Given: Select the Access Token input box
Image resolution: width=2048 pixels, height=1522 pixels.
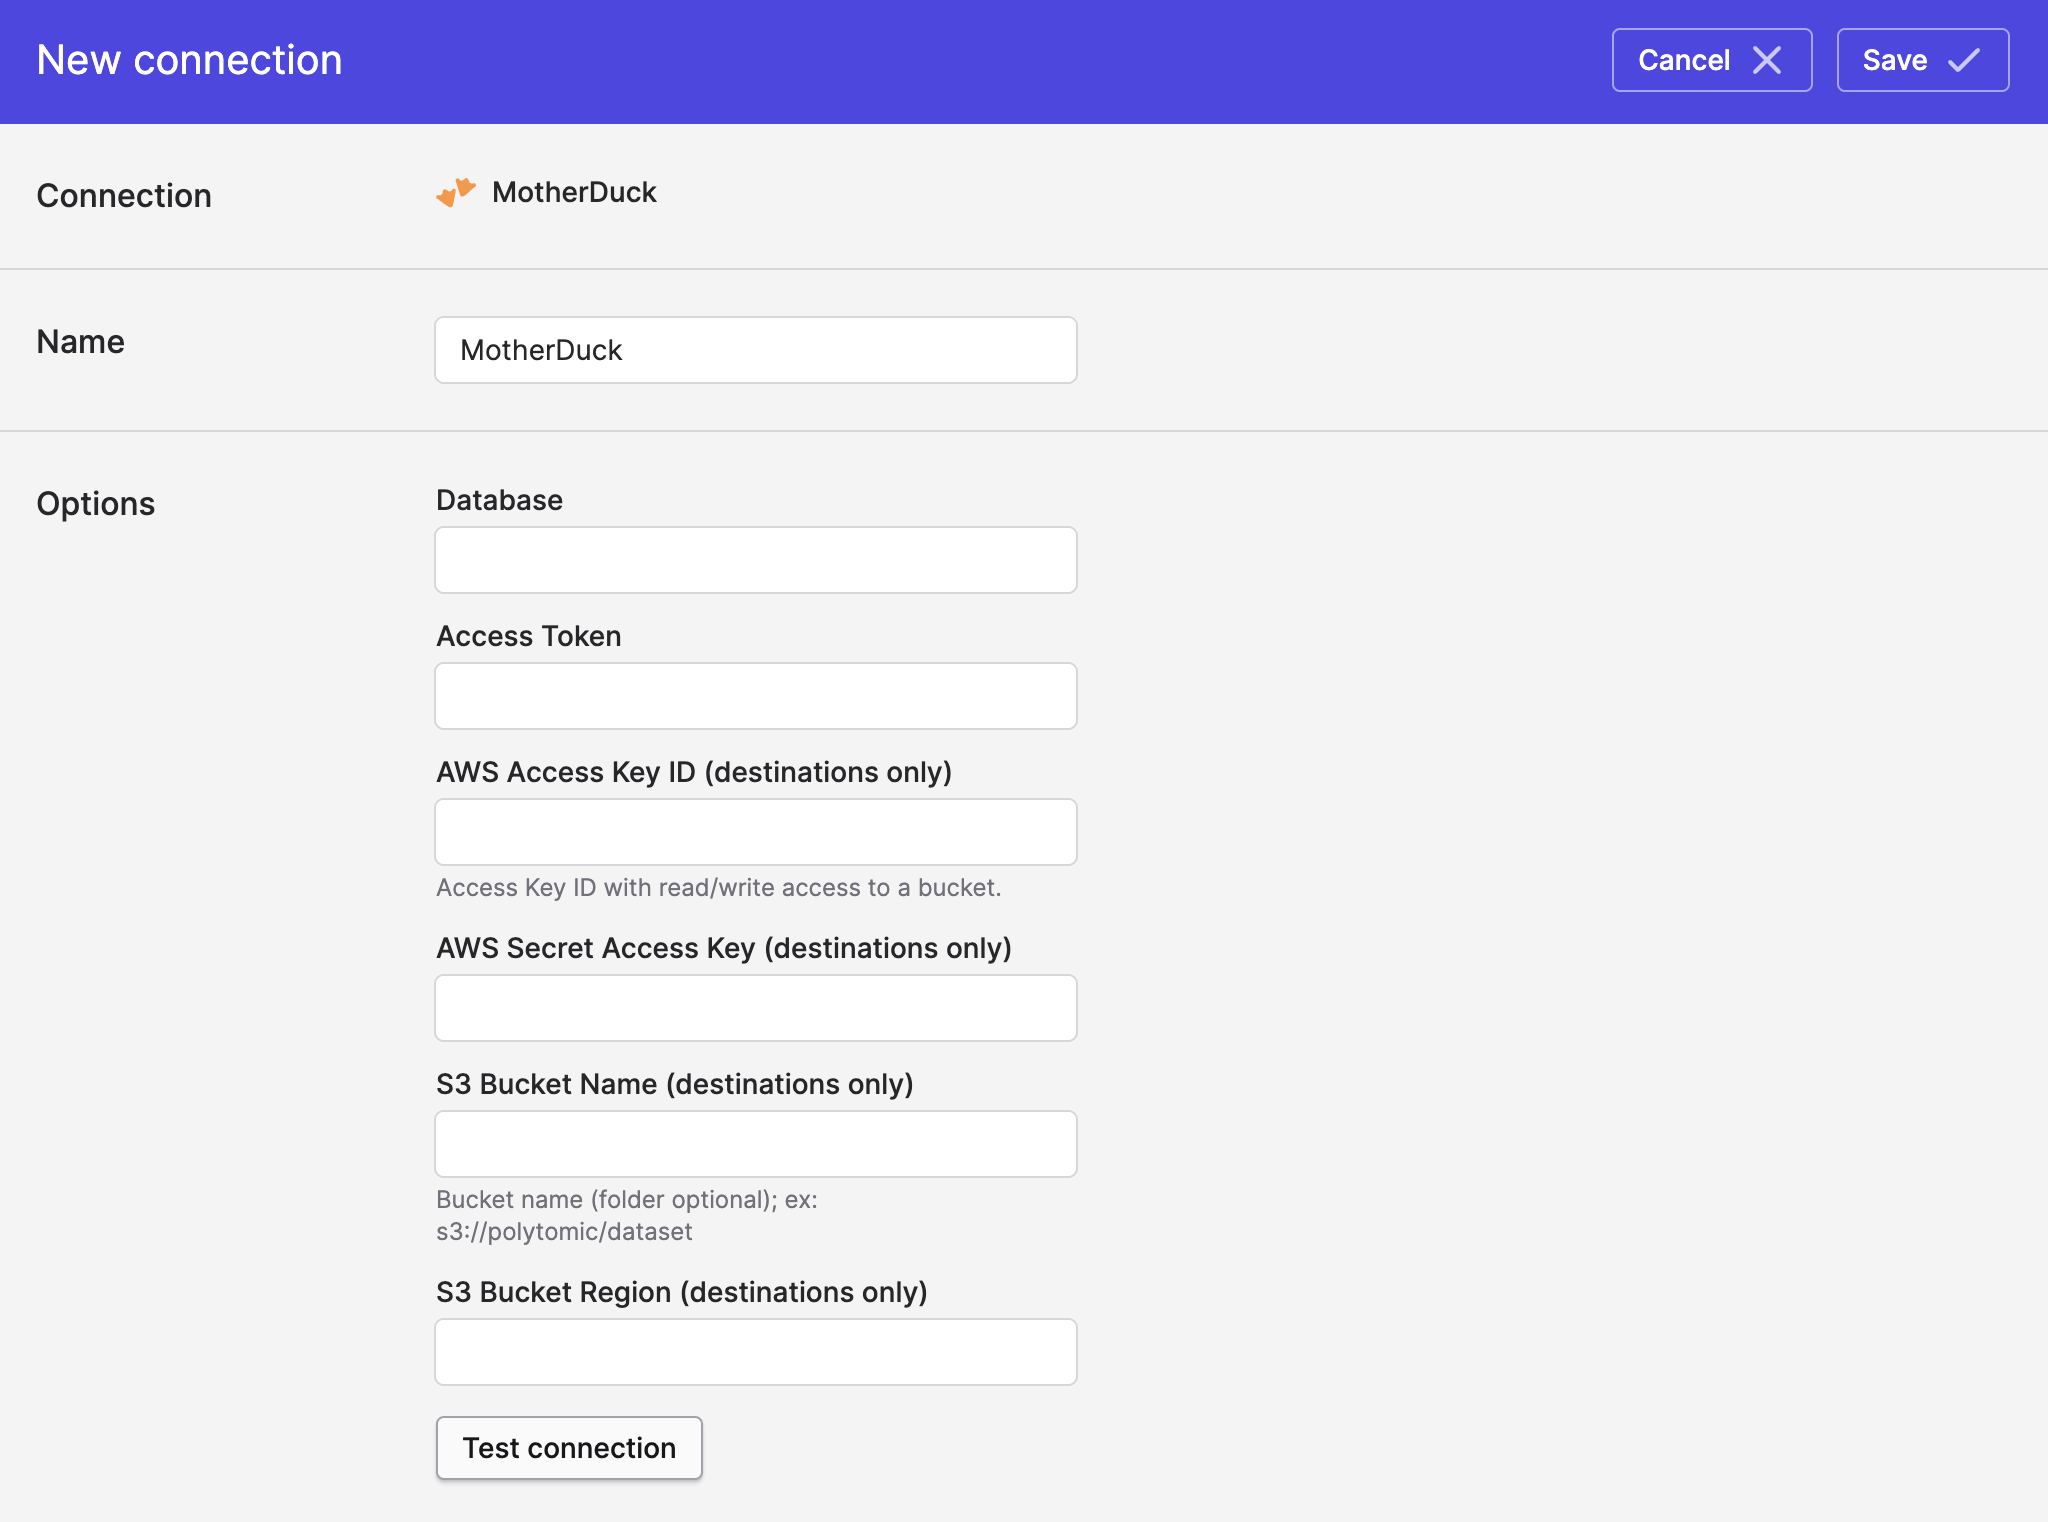Looking at the screenshot, I should pos(755,696).
